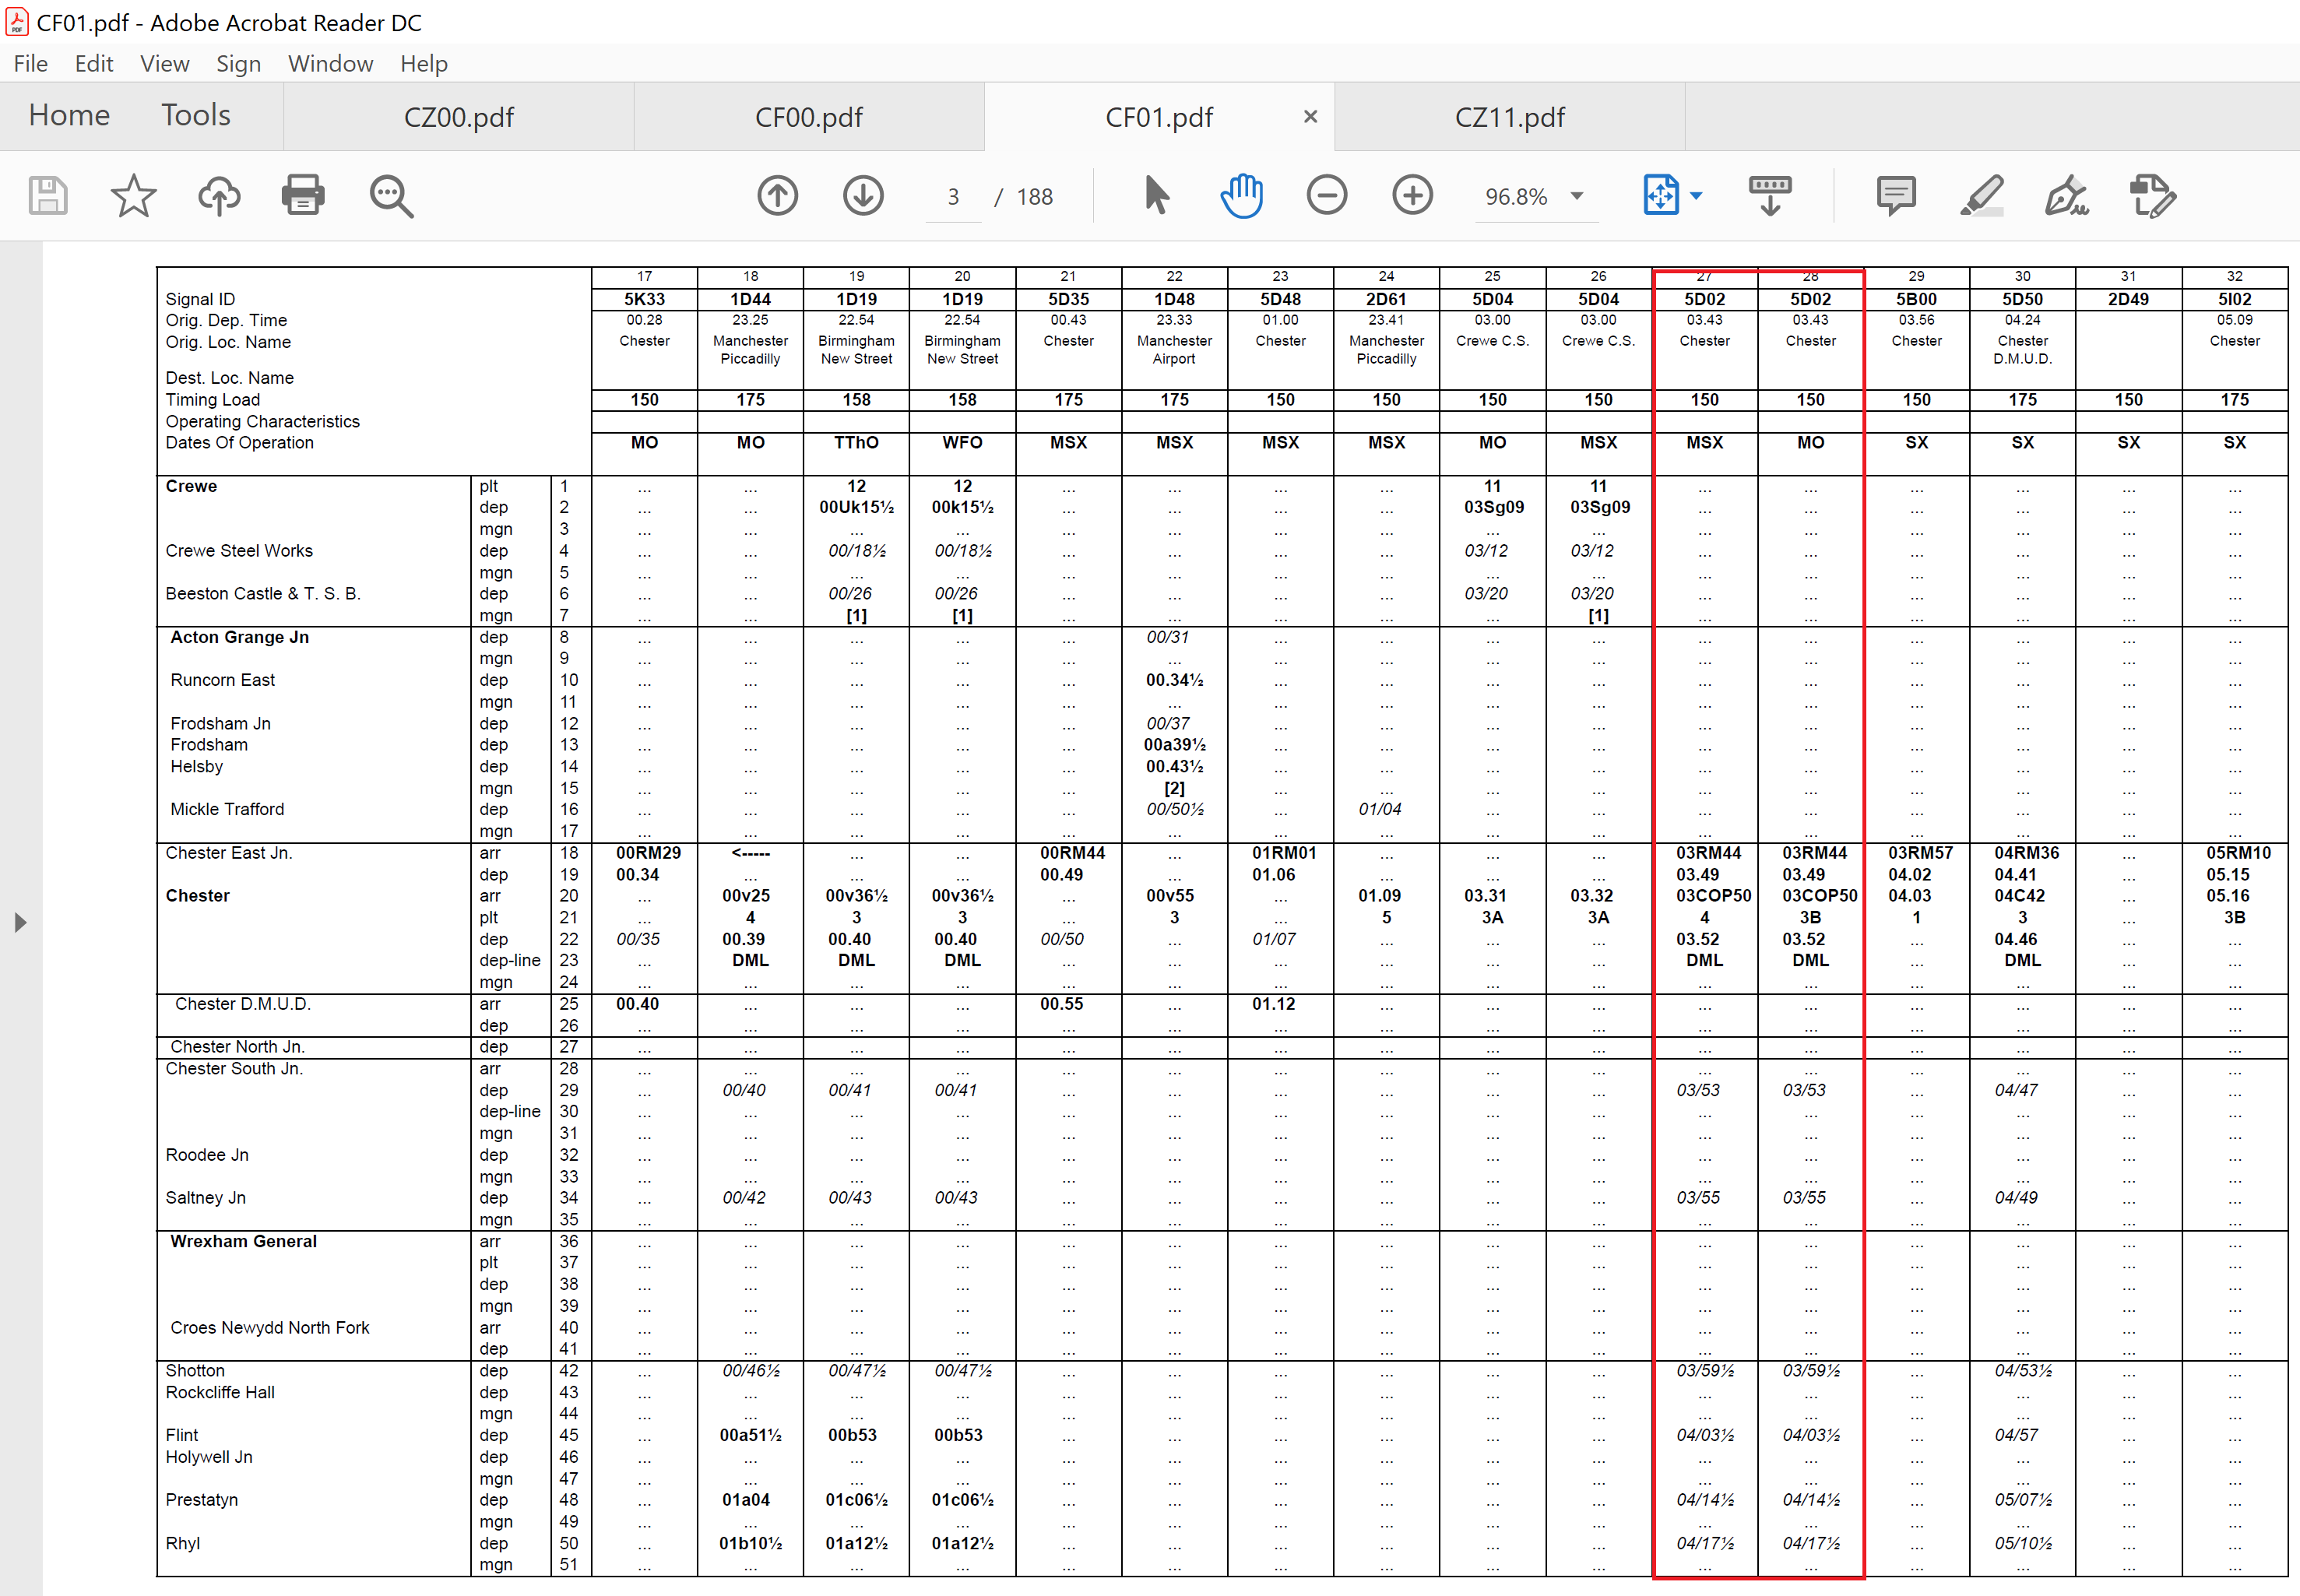Click the 05RM10 timing cell

[x=2239, y=853]
